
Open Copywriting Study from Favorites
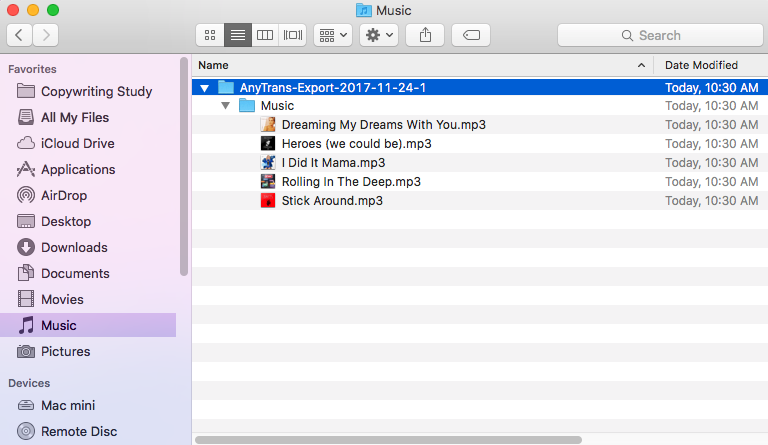96,92
